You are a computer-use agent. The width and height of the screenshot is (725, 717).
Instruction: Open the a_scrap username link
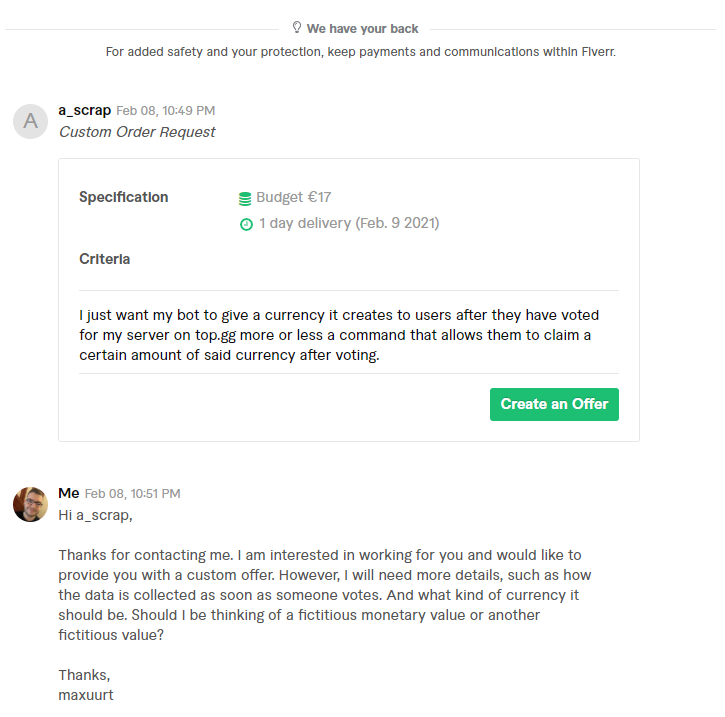coord(84,110)
